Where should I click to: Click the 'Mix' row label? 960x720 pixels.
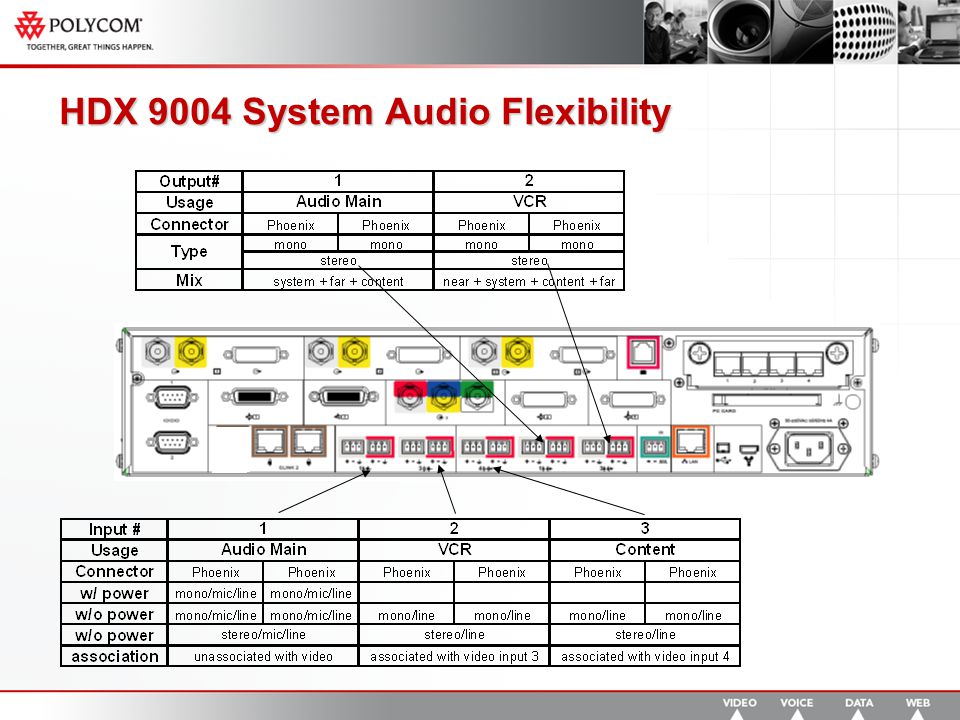189,280
